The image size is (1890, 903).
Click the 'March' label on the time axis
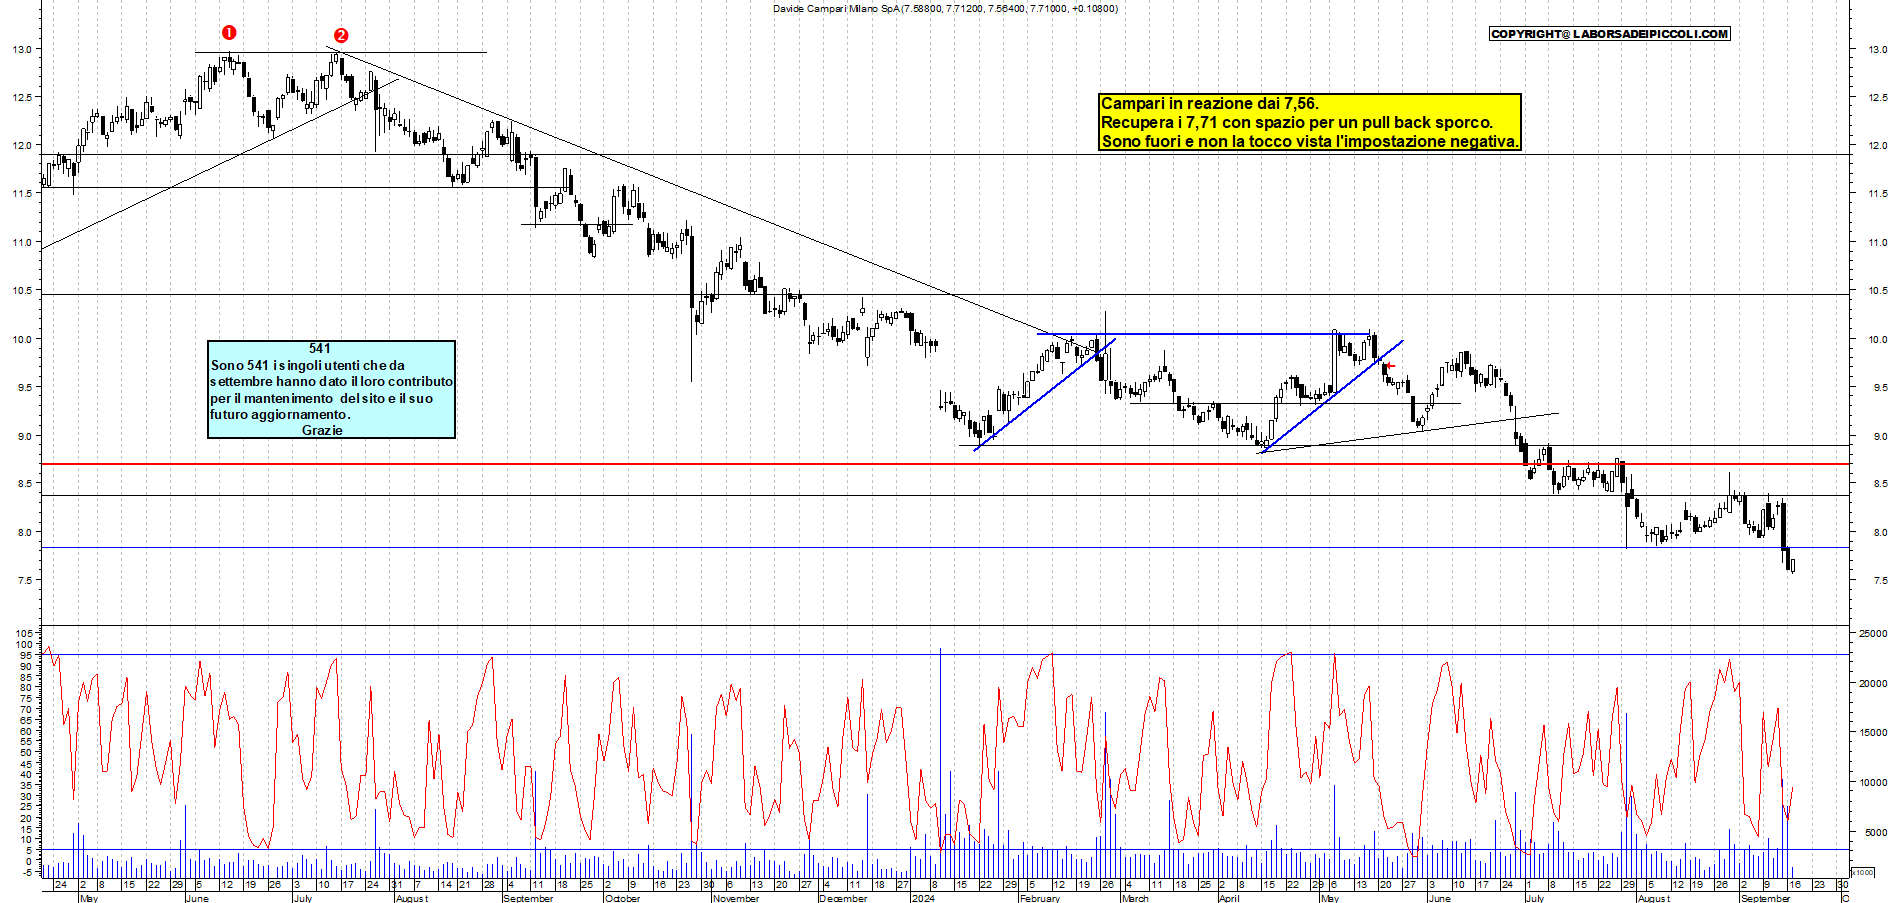[x=1135, y=898]
